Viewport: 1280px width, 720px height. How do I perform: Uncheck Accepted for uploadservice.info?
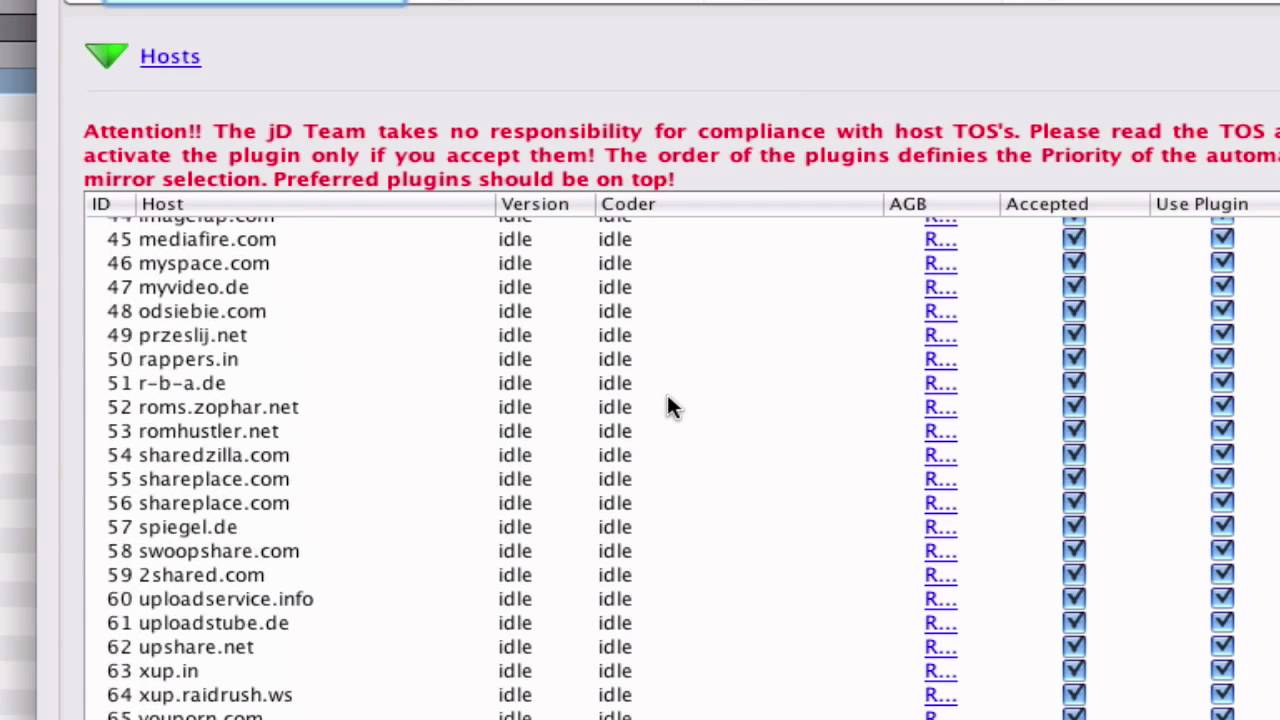(1074, 598)
